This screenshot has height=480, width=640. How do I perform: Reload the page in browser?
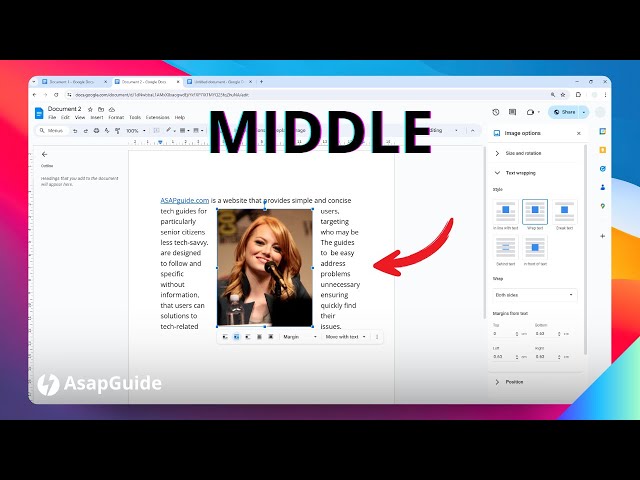coord(56,95)
